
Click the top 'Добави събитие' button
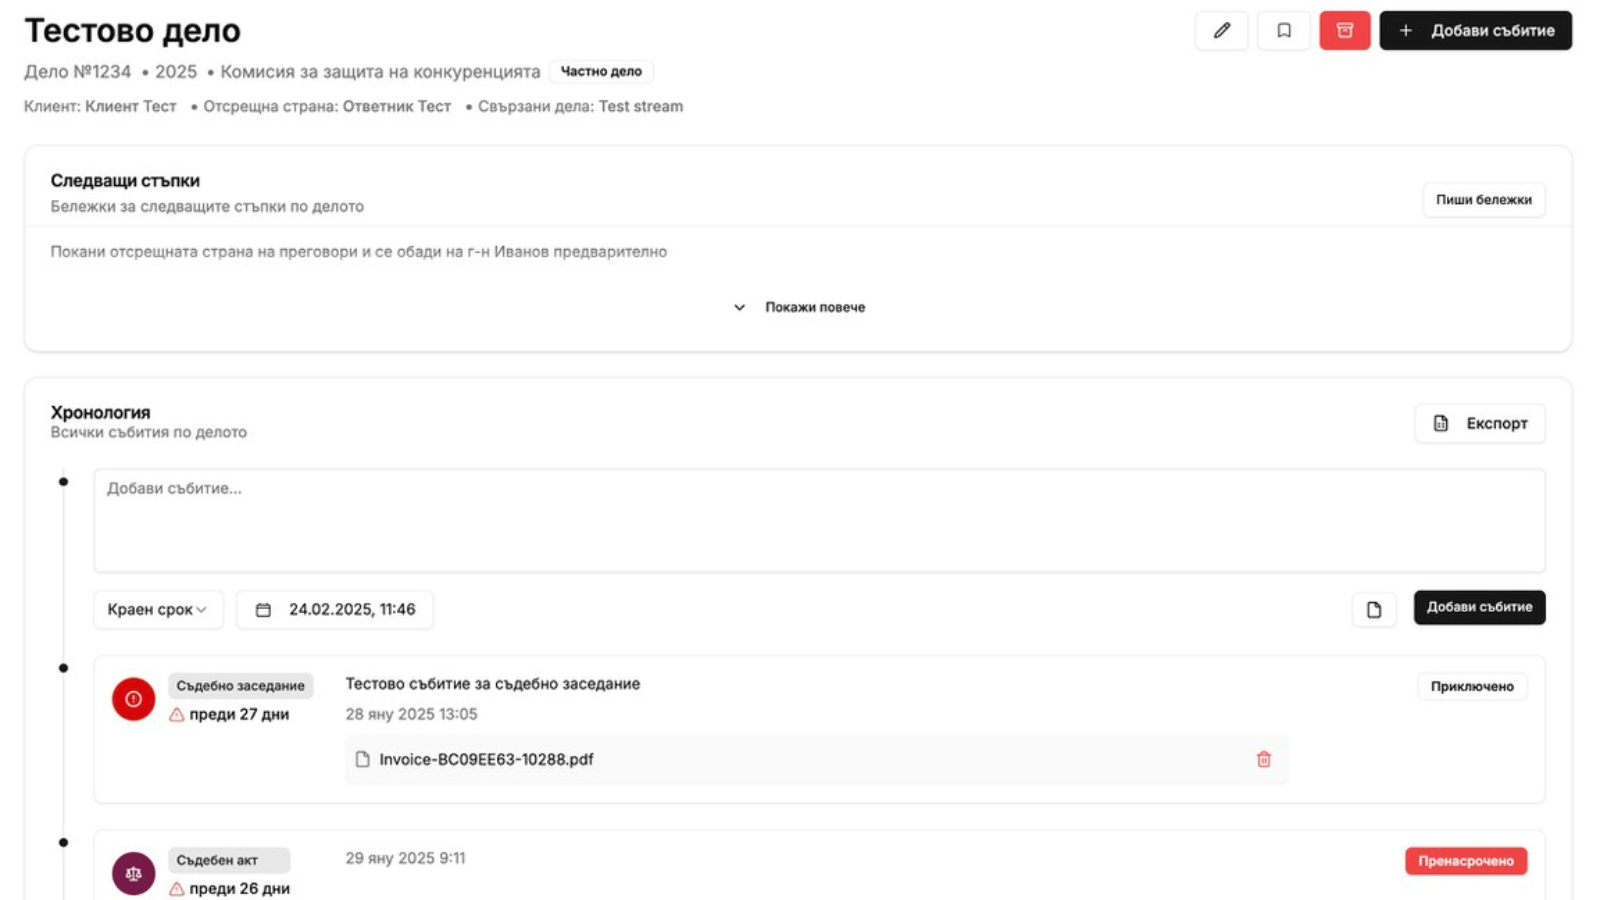[x=1475, y=31]
